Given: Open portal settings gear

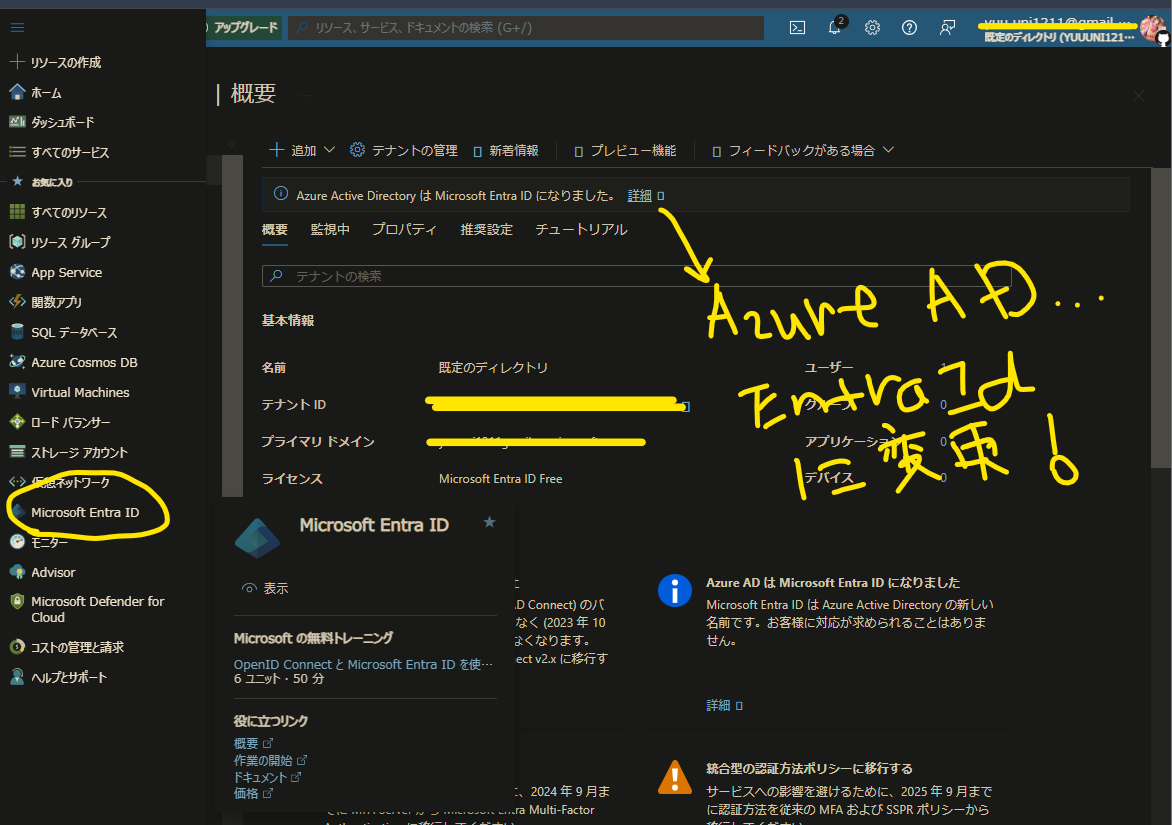Looking at the screenshot, I should click(x=872, y=28).
